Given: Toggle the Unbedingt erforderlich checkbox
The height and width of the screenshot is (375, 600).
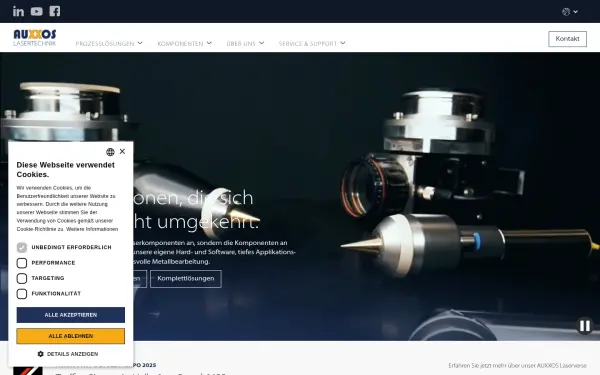Looking at the screenshot, I should (x=22, y=248).
